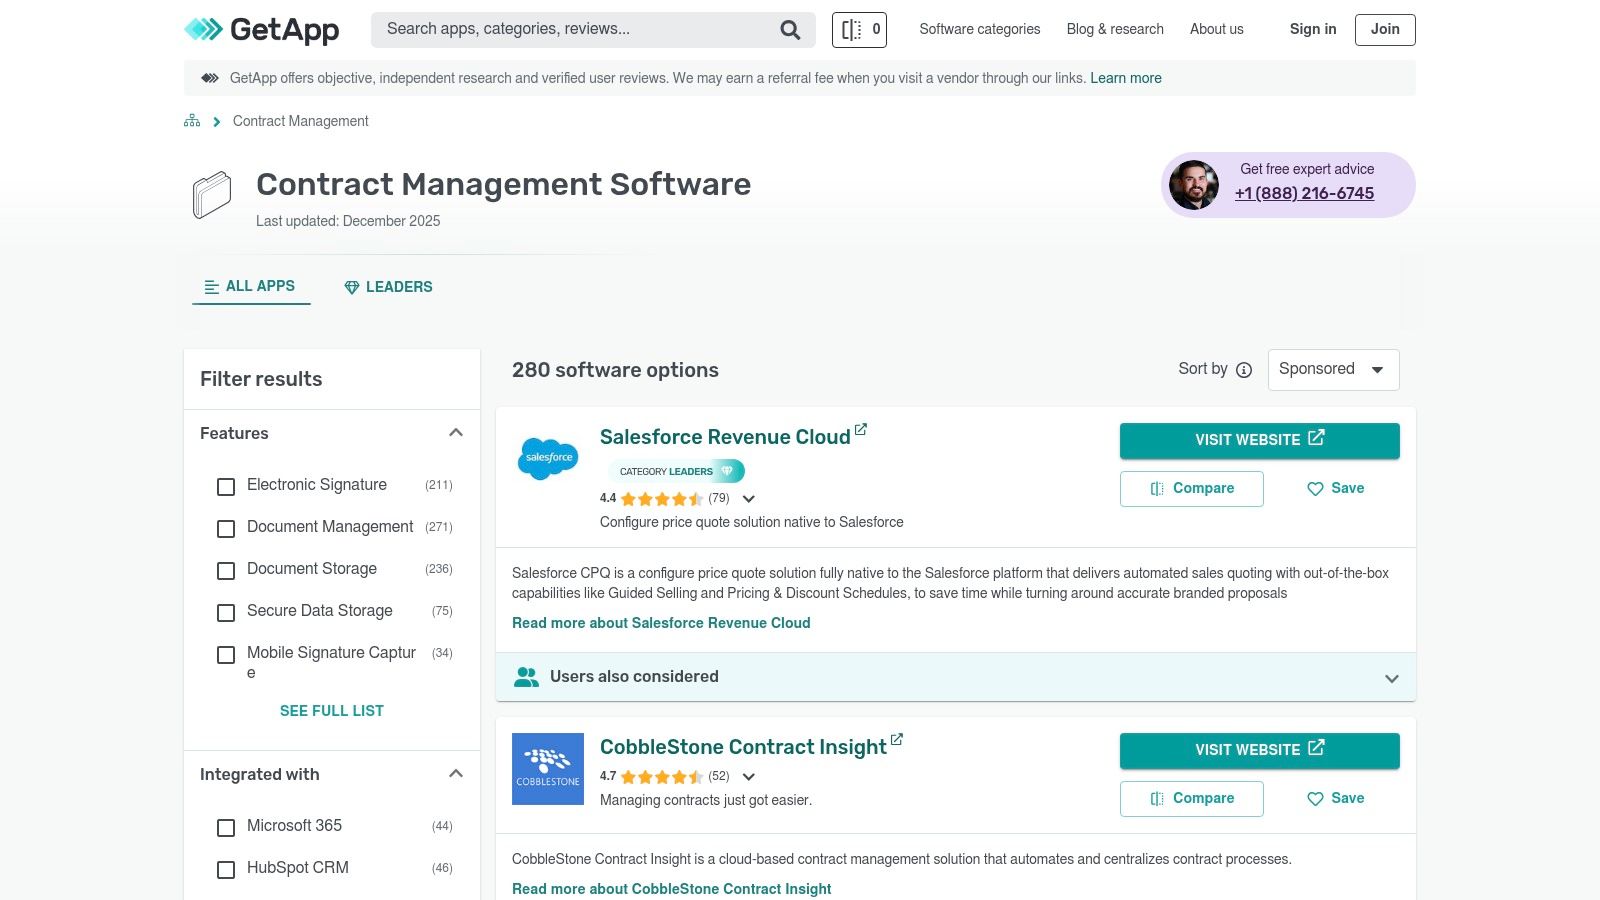Open the Sponsored sort dropdown
The image size is (1600, 900).
tap(1333, 369)
